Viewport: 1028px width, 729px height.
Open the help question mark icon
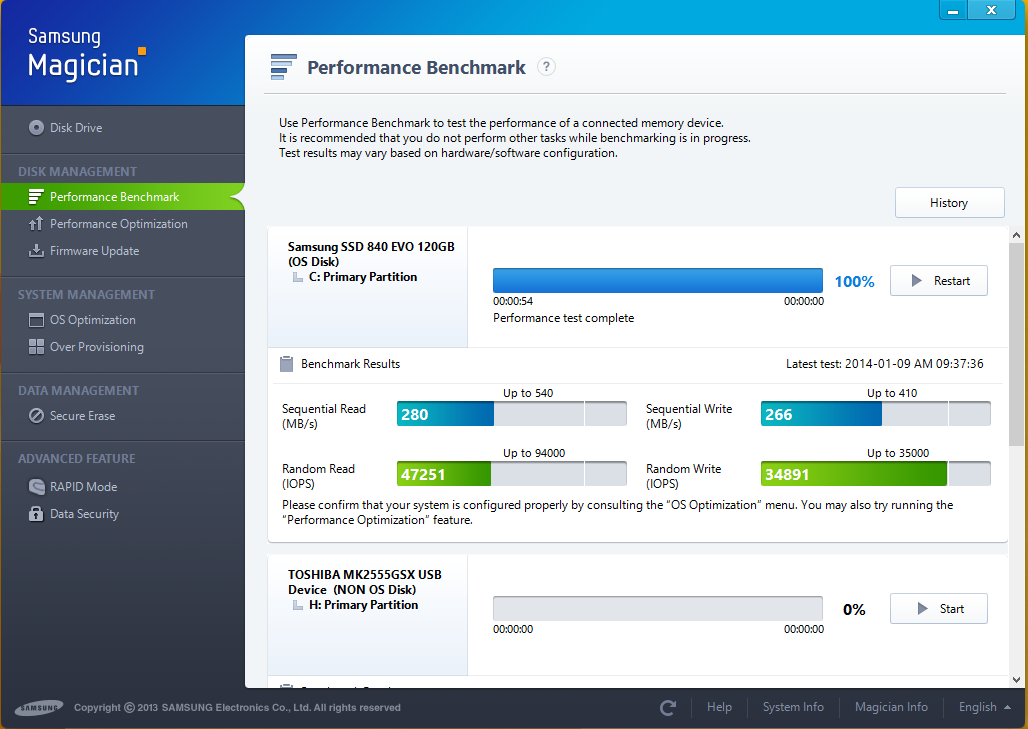[x=546, y=67]
